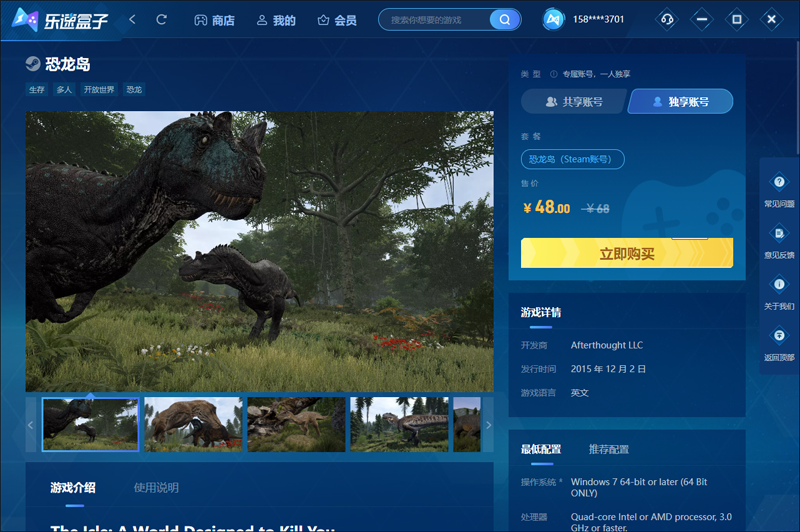Click the search magnifier button
Screen dimensions: 800x532
(x=505, y=20)
